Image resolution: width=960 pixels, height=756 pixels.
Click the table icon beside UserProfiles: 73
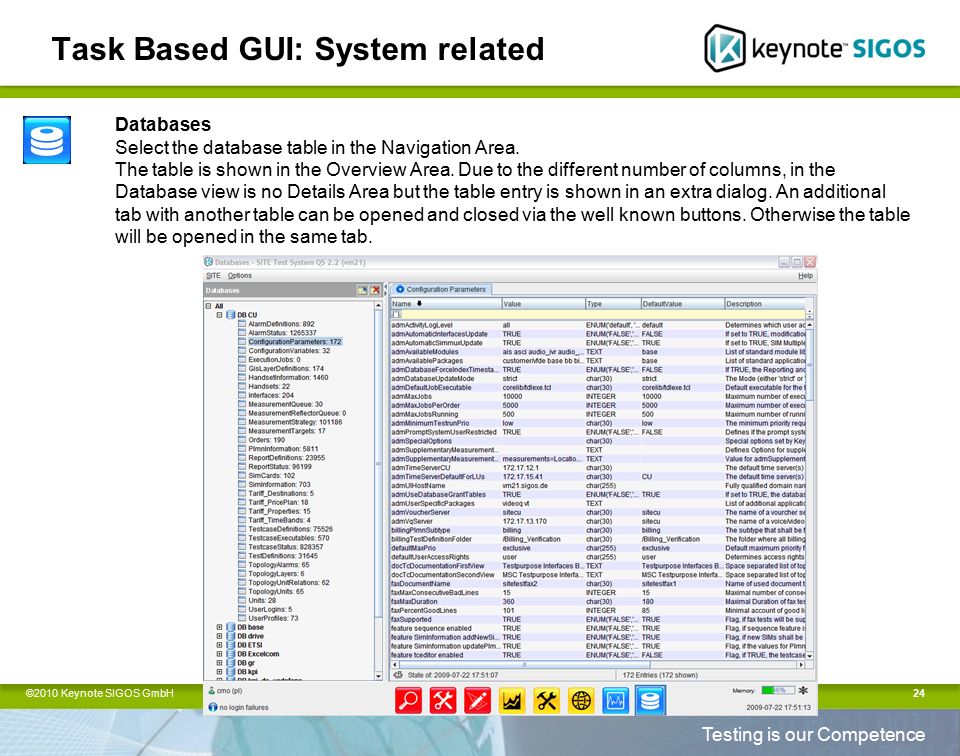(242, 618)
